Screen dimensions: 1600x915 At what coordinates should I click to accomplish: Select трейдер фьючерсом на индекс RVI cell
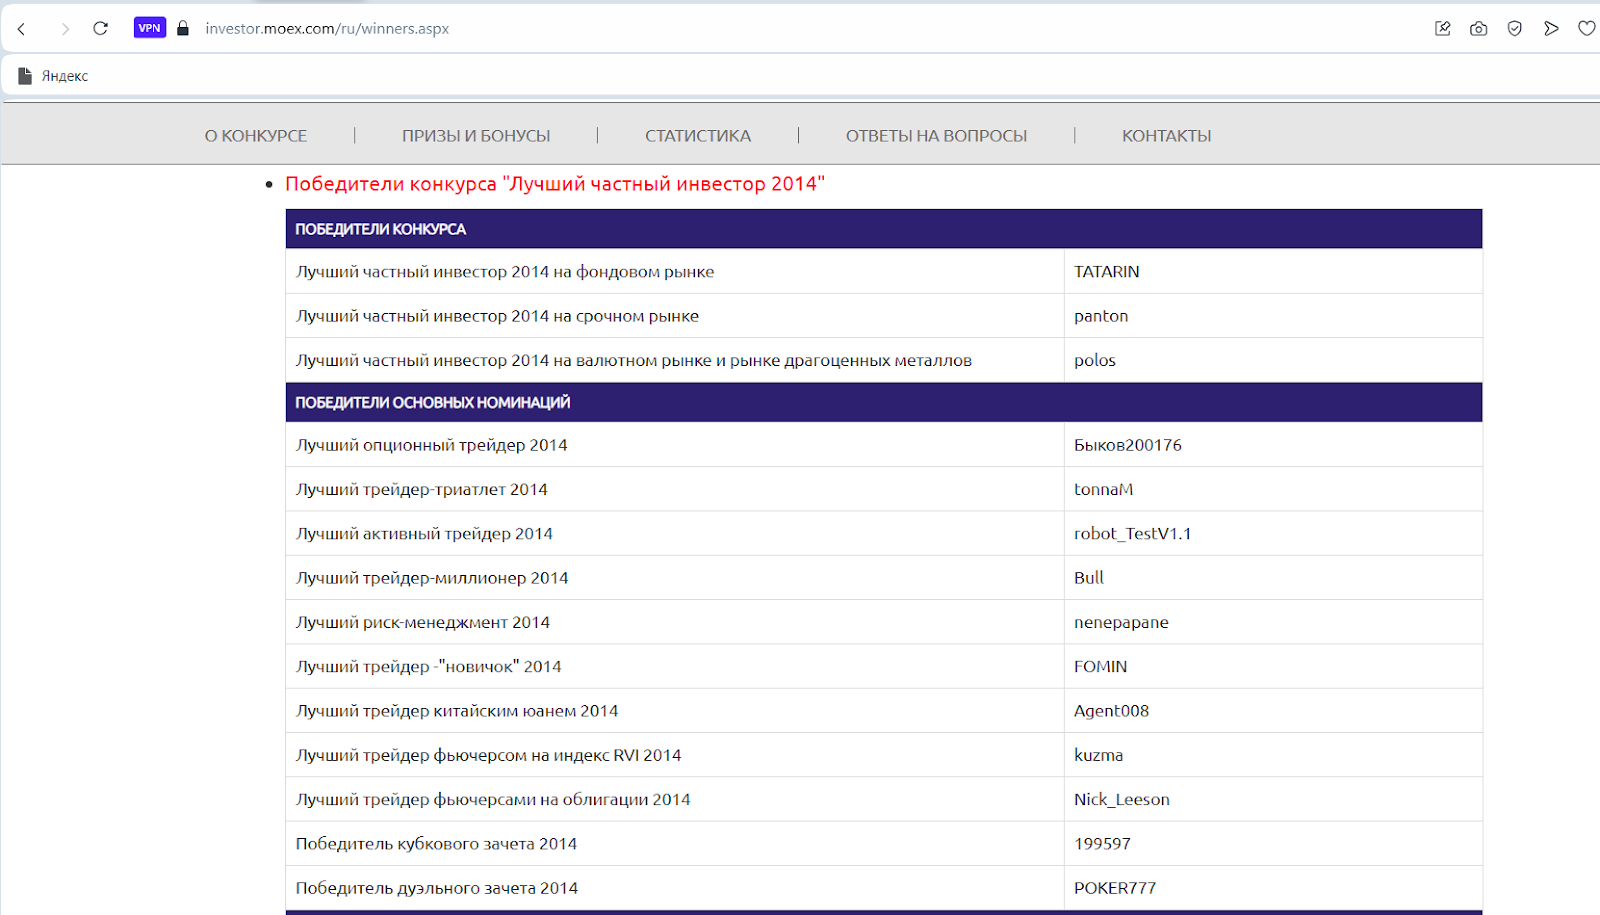pyautogui.click(x=675, y=755)
